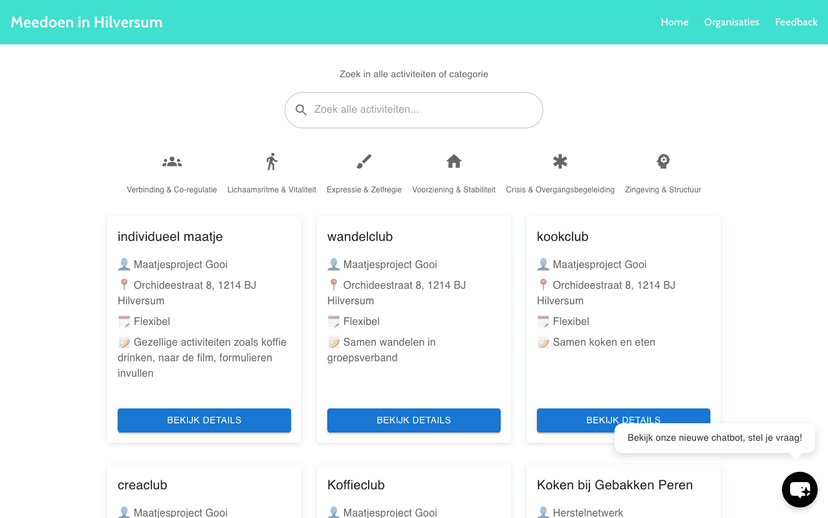This screenshot has height=518, width=828.
Task: Click 'Samen wandelen in groepsverband' description
Action: 381,350
